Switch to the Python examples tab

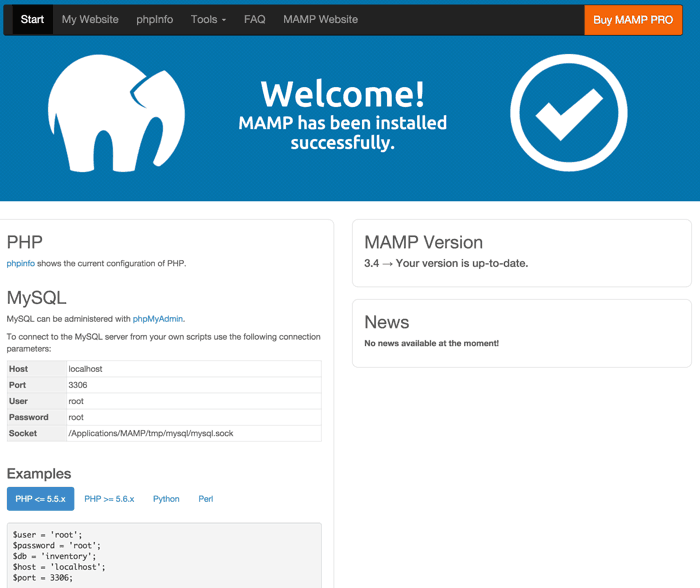(x=166, y=499)
